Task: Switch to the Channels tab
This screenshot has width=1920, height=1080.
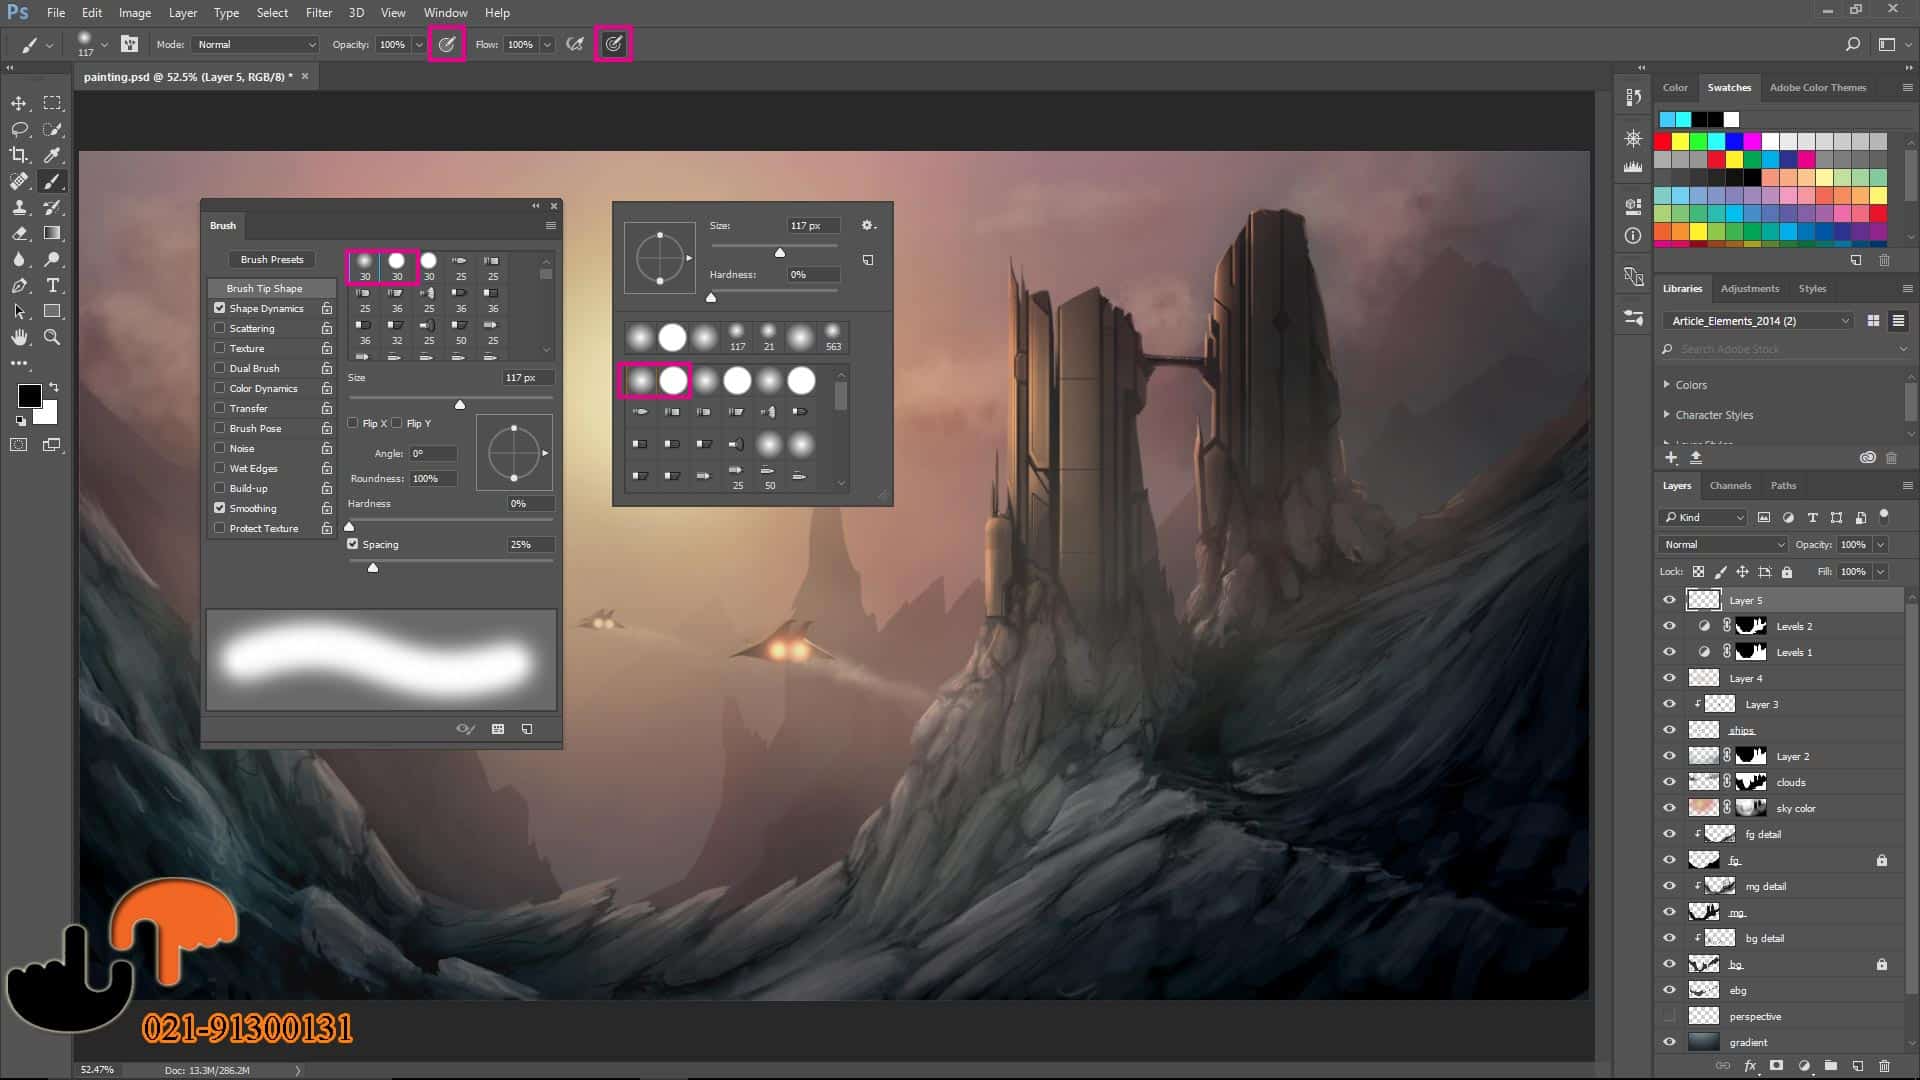Action: pos(1730,486)
